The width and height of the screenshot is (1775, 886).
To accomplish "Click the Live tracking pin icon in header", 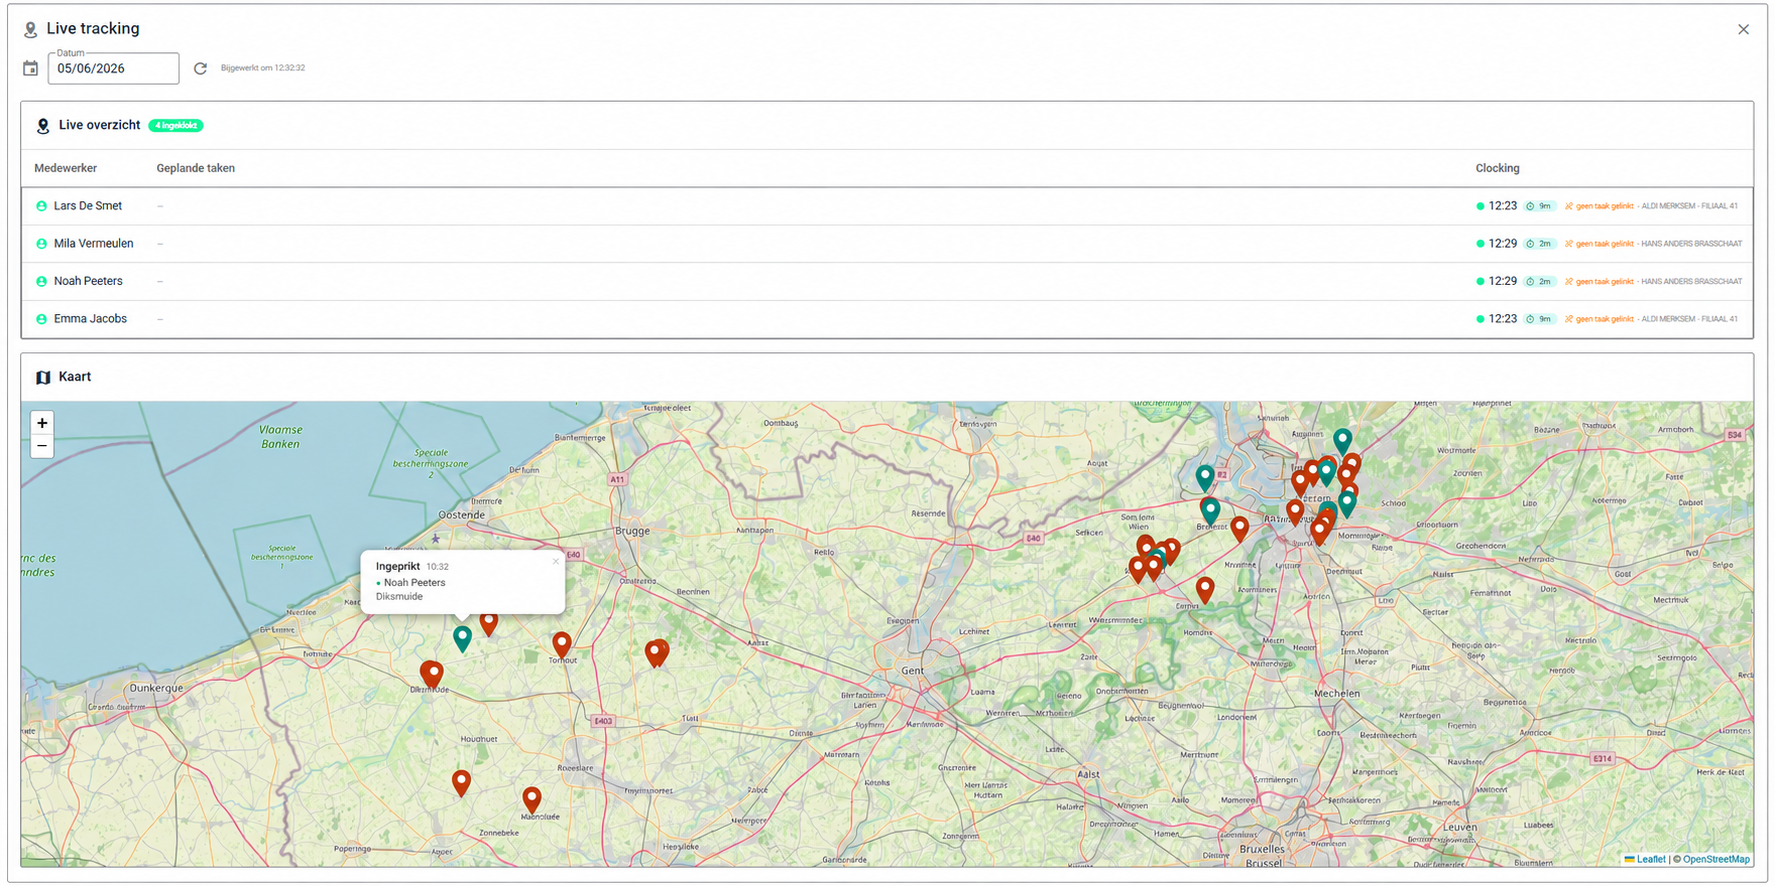I will (31, 30).
